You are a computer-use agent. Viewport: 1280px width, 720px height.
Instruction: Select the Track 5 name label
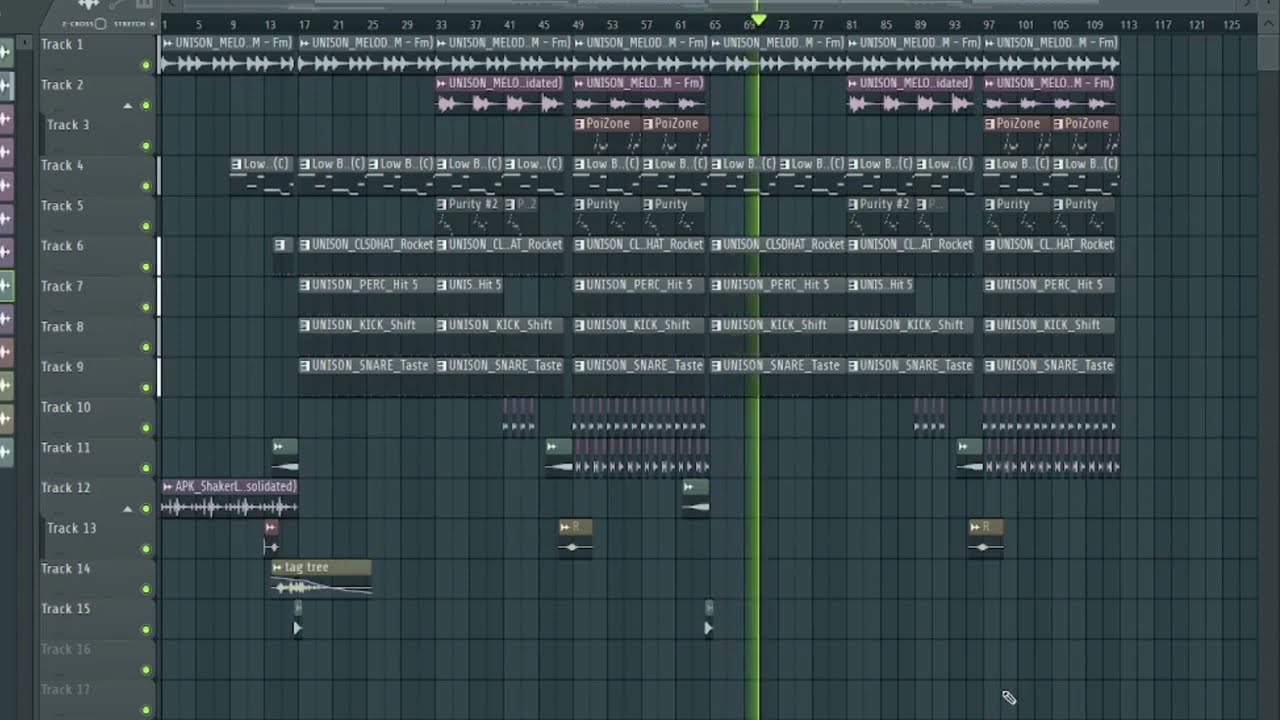(x=62, y=206)
